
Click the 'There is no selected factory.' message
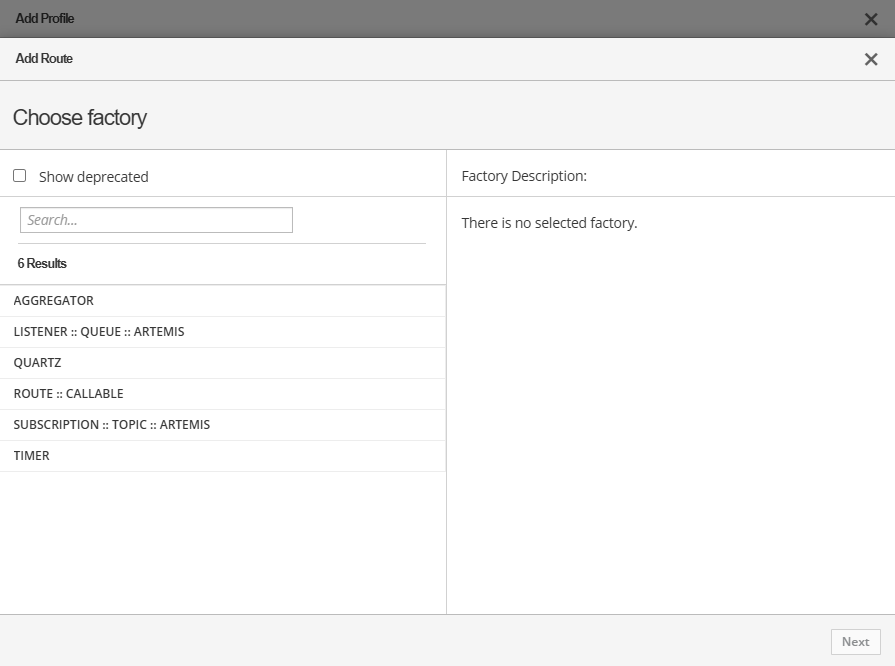pyautogui.click(x=549, y=223)
